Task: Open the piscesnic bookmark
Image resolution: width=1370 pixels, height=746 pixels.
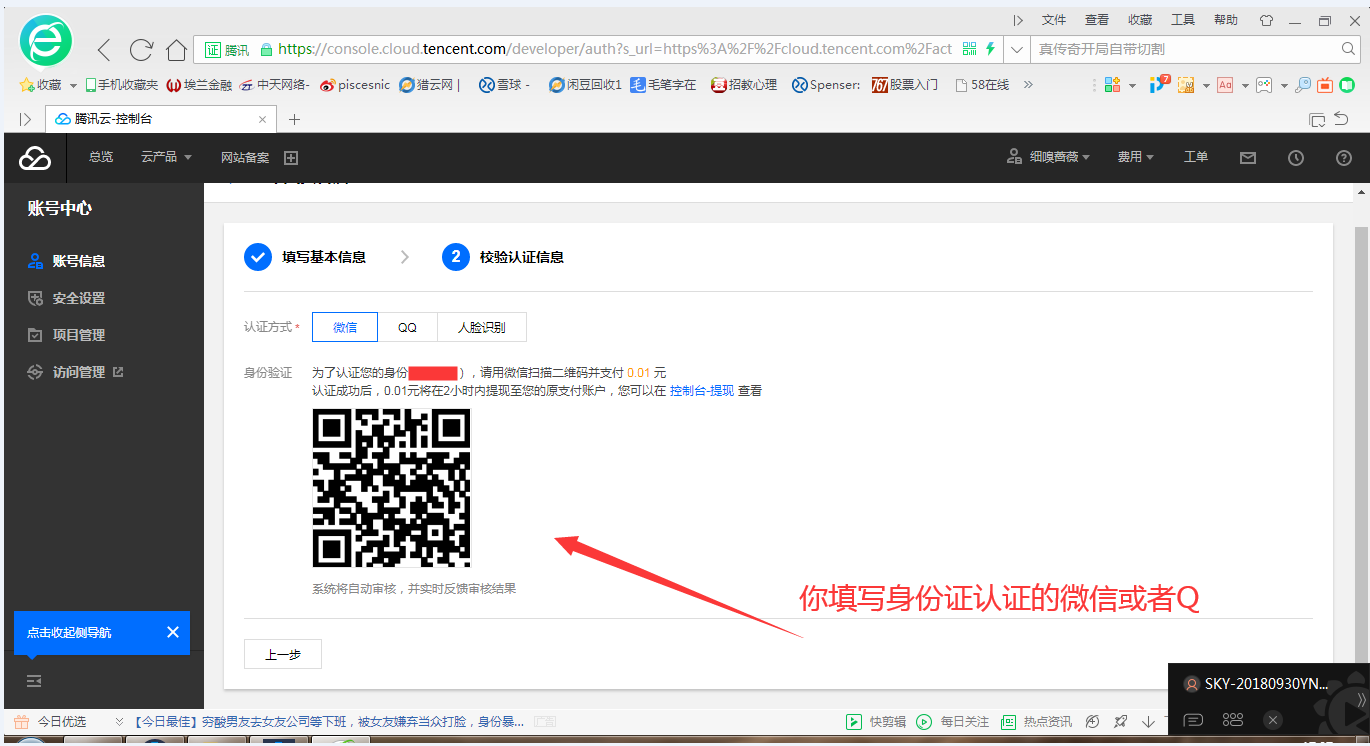Action: click(x=357, y=85)
